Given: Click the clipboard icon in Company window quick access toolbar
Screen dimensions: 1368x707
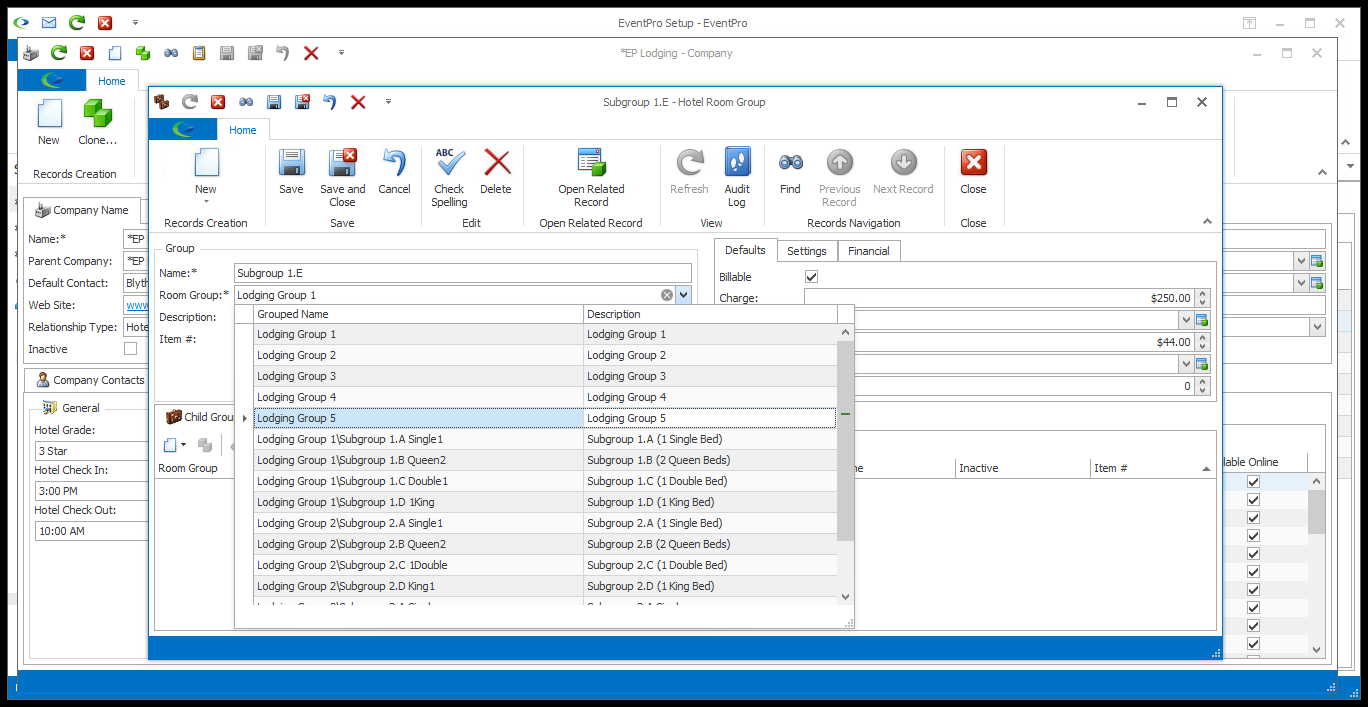Looking at the screenshot, I should [199, 53].
